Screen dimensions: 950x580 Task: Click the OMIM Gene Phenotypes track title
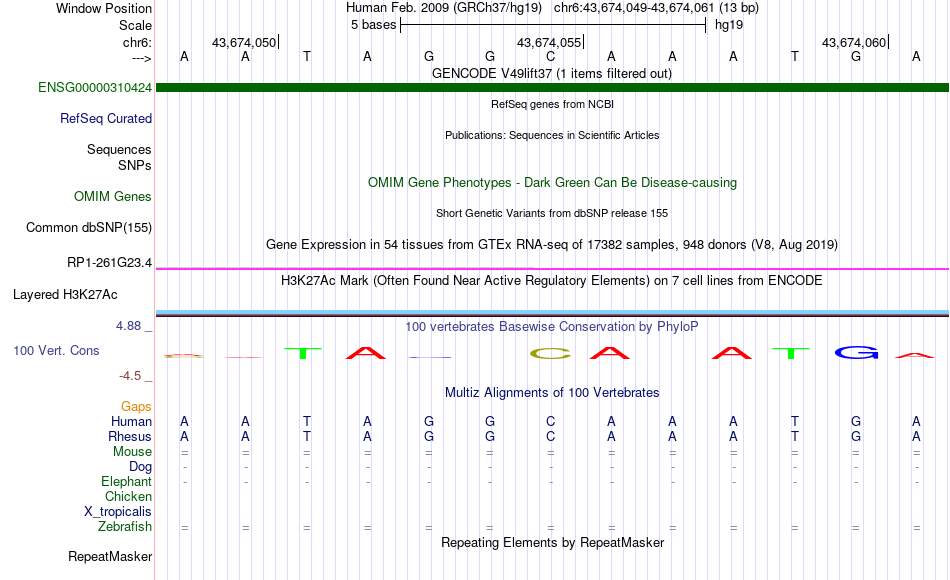(552, 182)
